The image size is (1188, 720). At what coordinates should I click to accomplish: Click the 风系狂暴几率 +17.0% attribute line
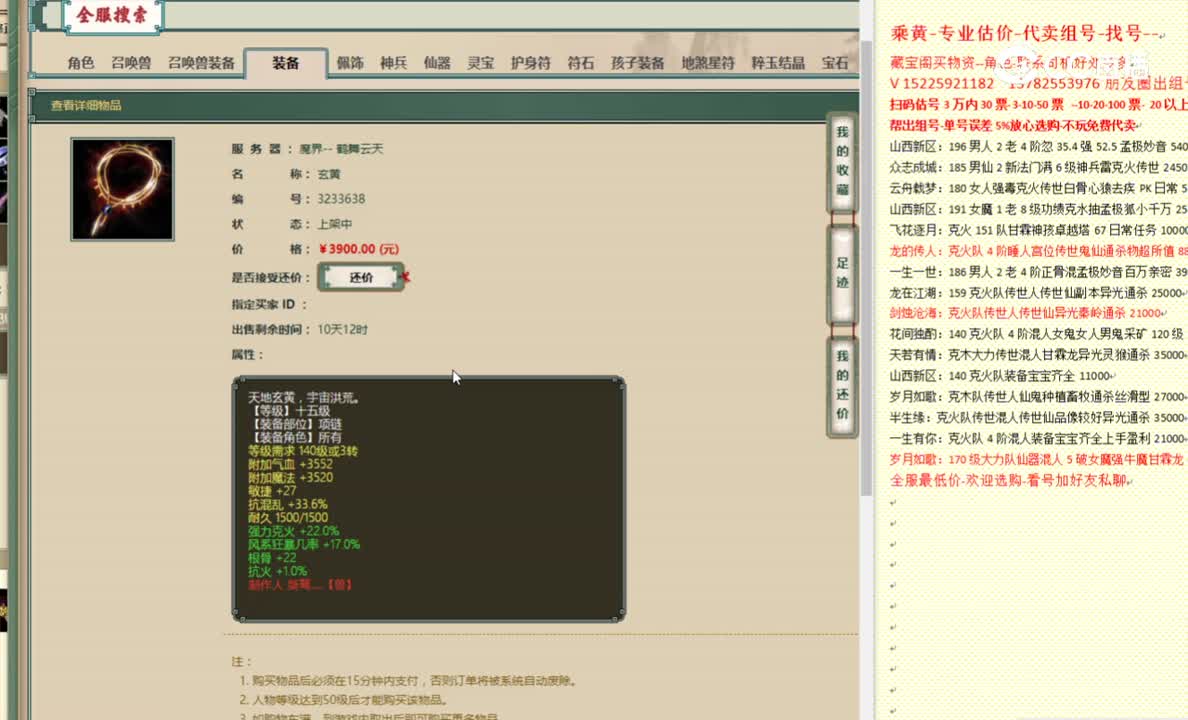304,544
